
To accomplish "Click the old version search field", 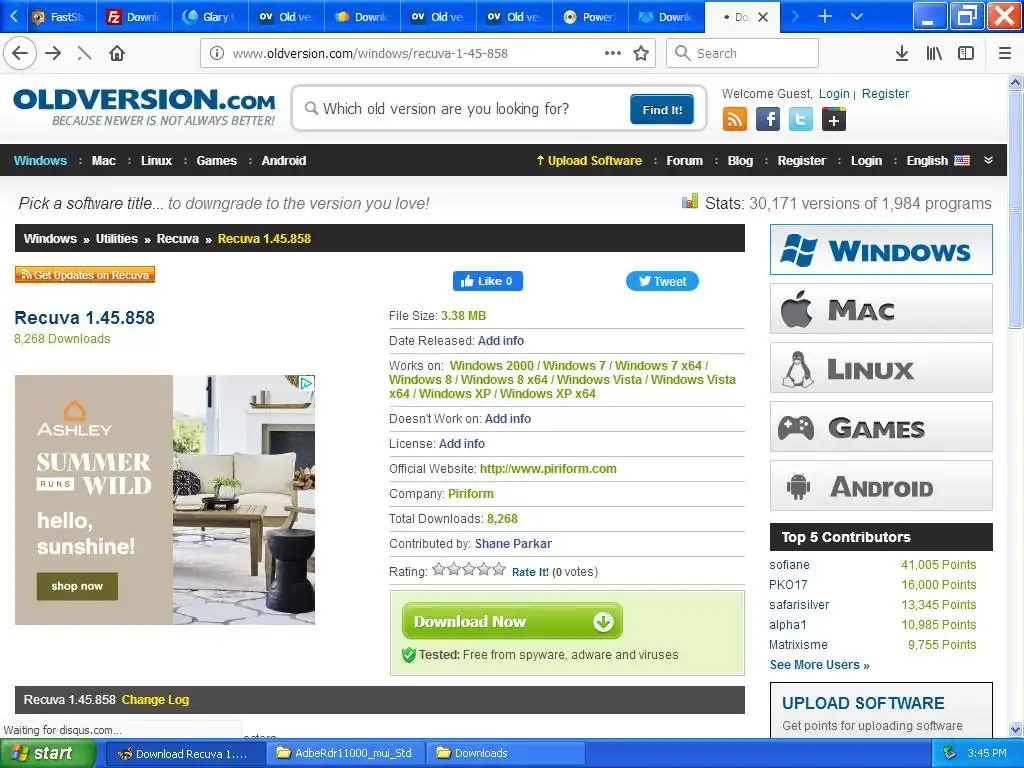I will point(464,109).
